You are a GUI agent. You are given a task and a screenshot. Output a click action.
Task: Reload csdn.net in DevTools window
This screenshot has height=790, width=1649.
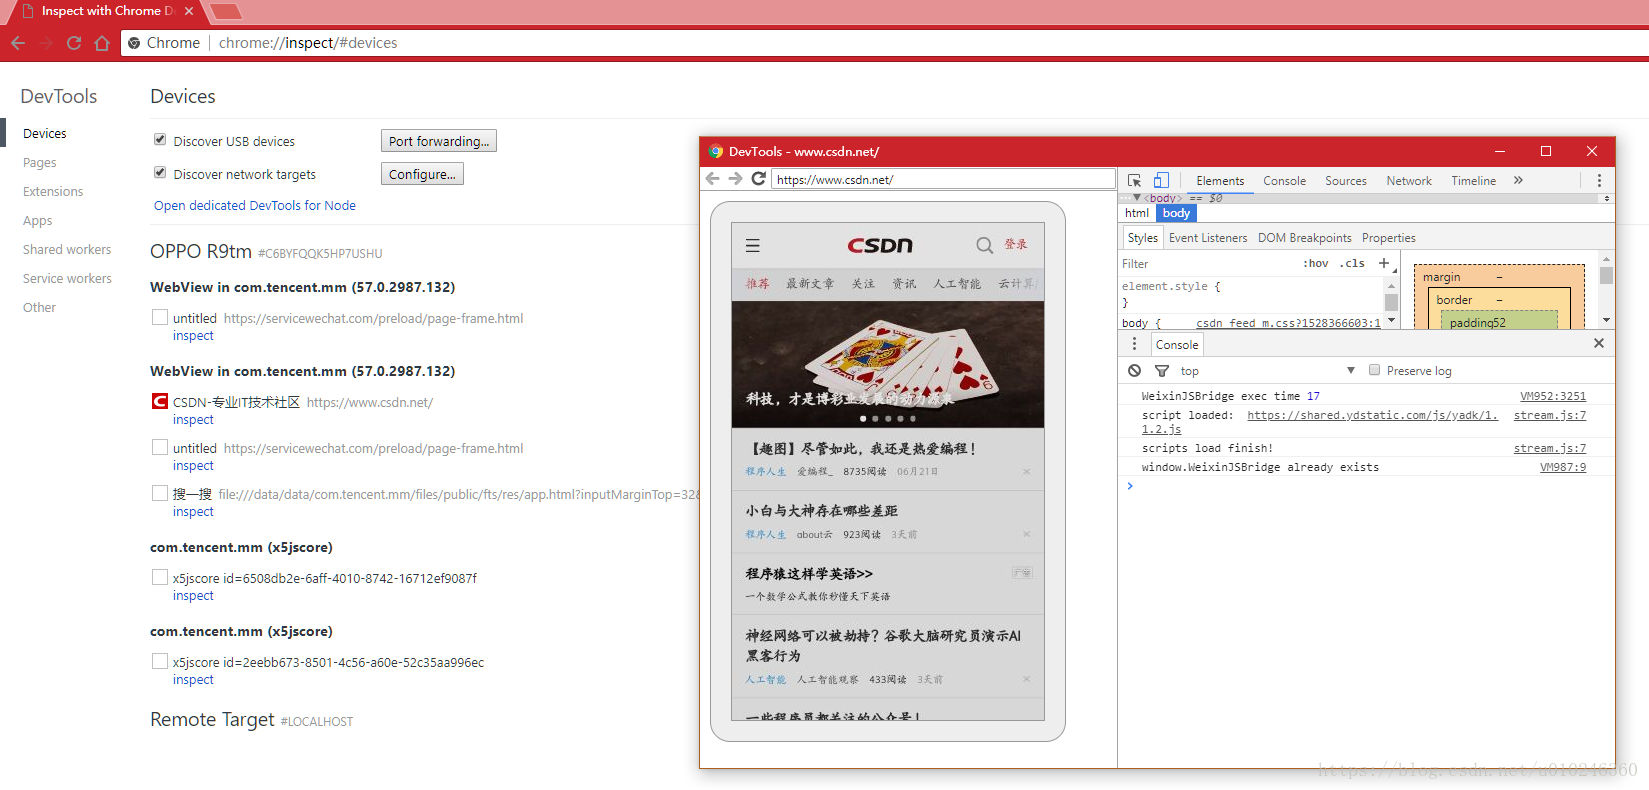pos(758,179)
